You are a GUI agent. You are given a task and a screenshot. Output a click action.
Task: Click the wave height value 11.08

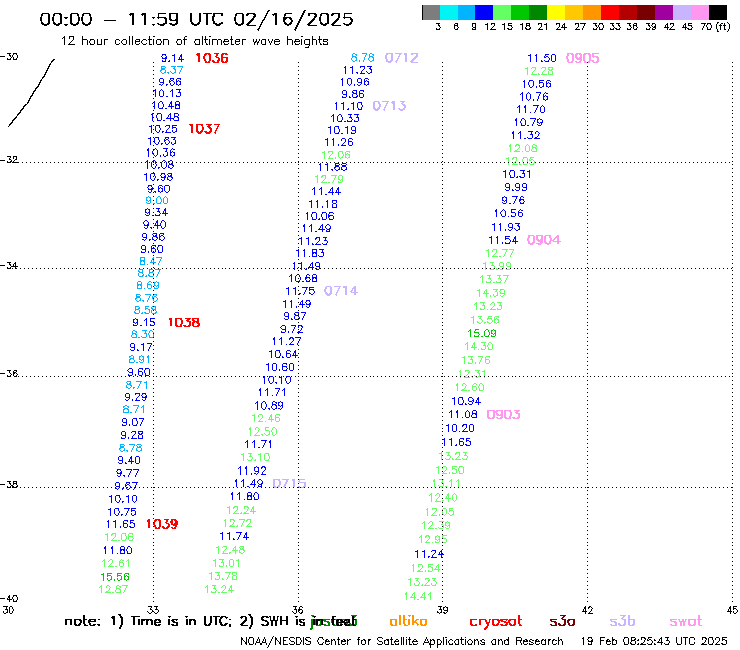pyautogui.click(x=462, y=414)
